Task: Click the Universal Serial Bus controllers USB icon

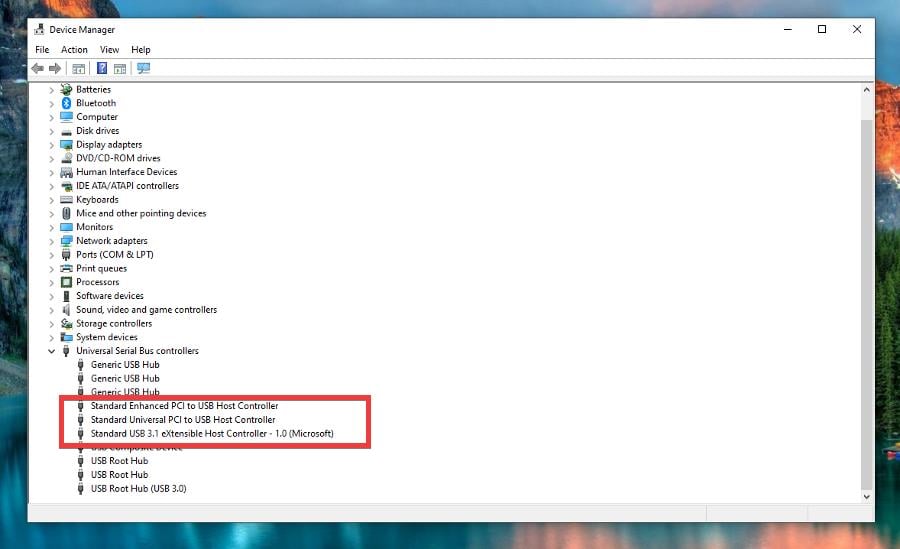Action: (66, 351)
